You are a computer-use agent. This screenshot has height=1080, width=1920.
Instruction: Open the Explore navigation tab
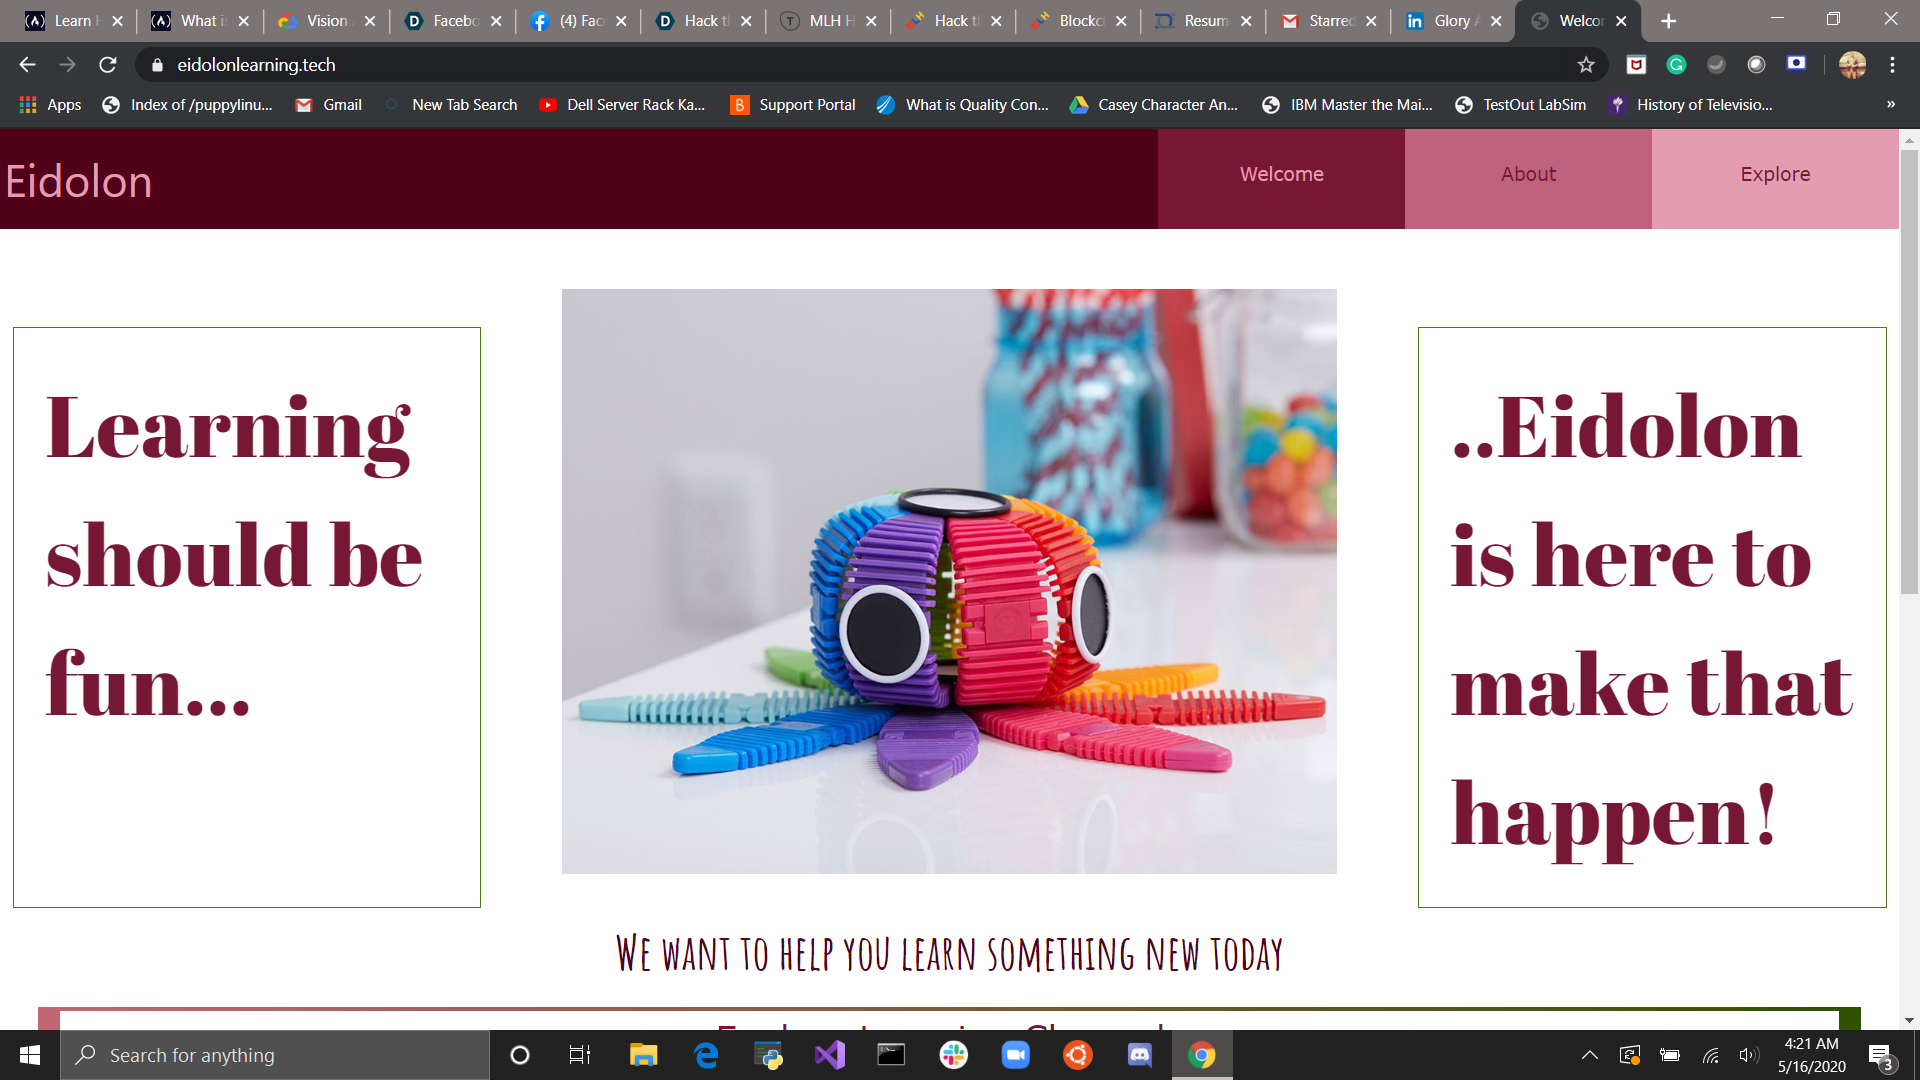tap(1775, 174)
